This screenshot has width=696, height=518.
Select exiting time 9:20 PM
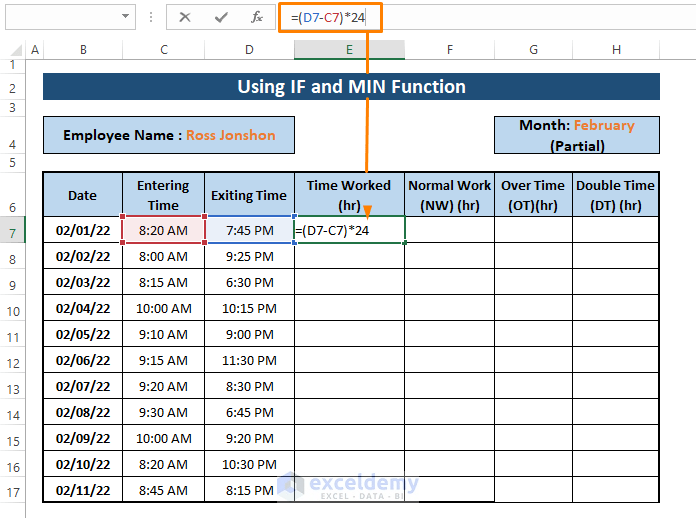pyautogui.click(x=249, y=438)
